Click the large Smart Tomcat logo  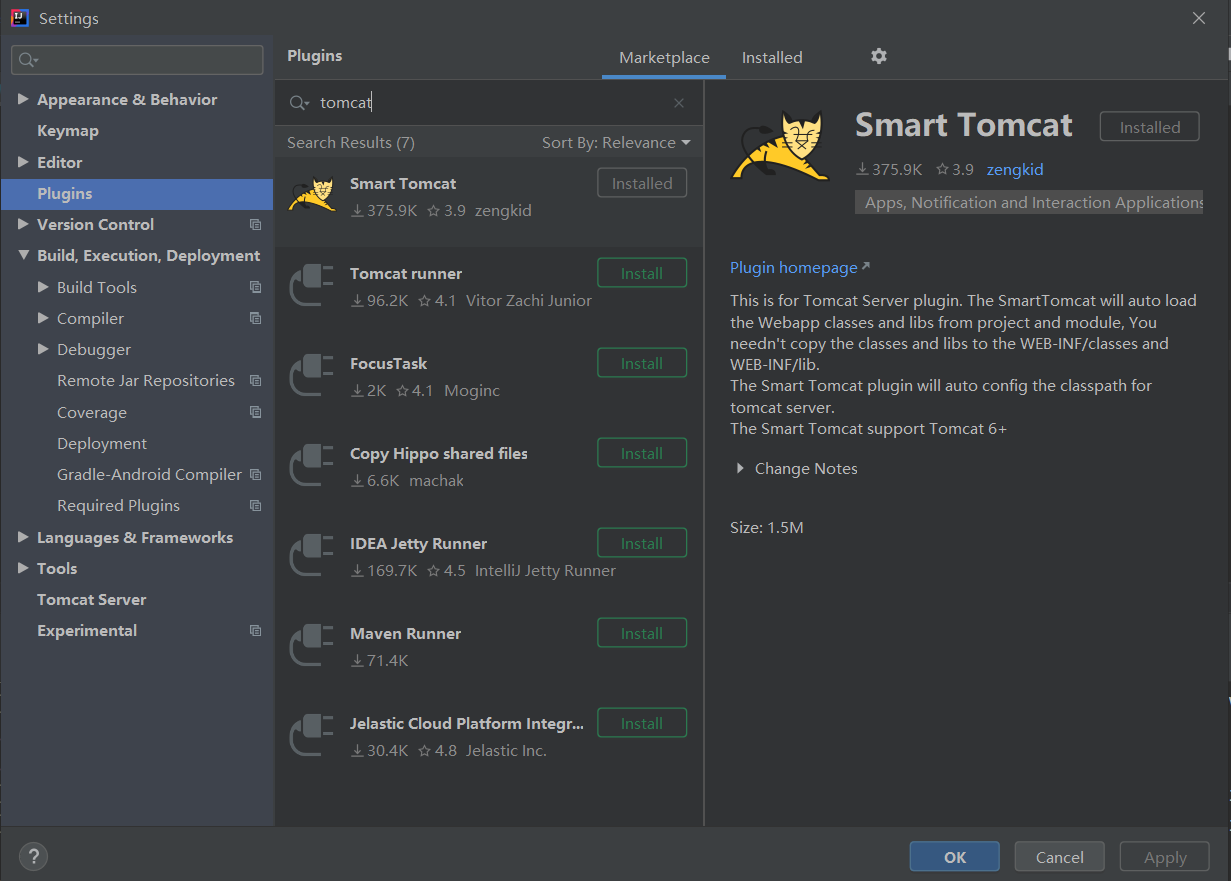click(780, 147)
